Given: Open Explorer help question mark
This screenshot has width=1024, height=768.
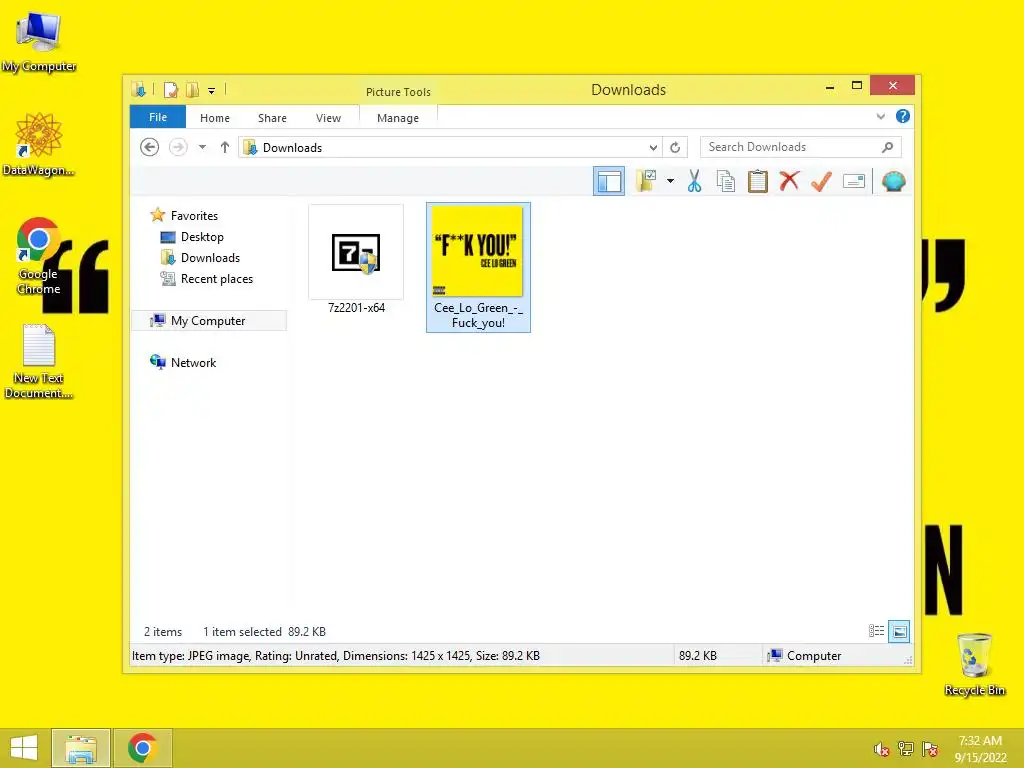Looking at the screenshot, I should pos(903,116).
